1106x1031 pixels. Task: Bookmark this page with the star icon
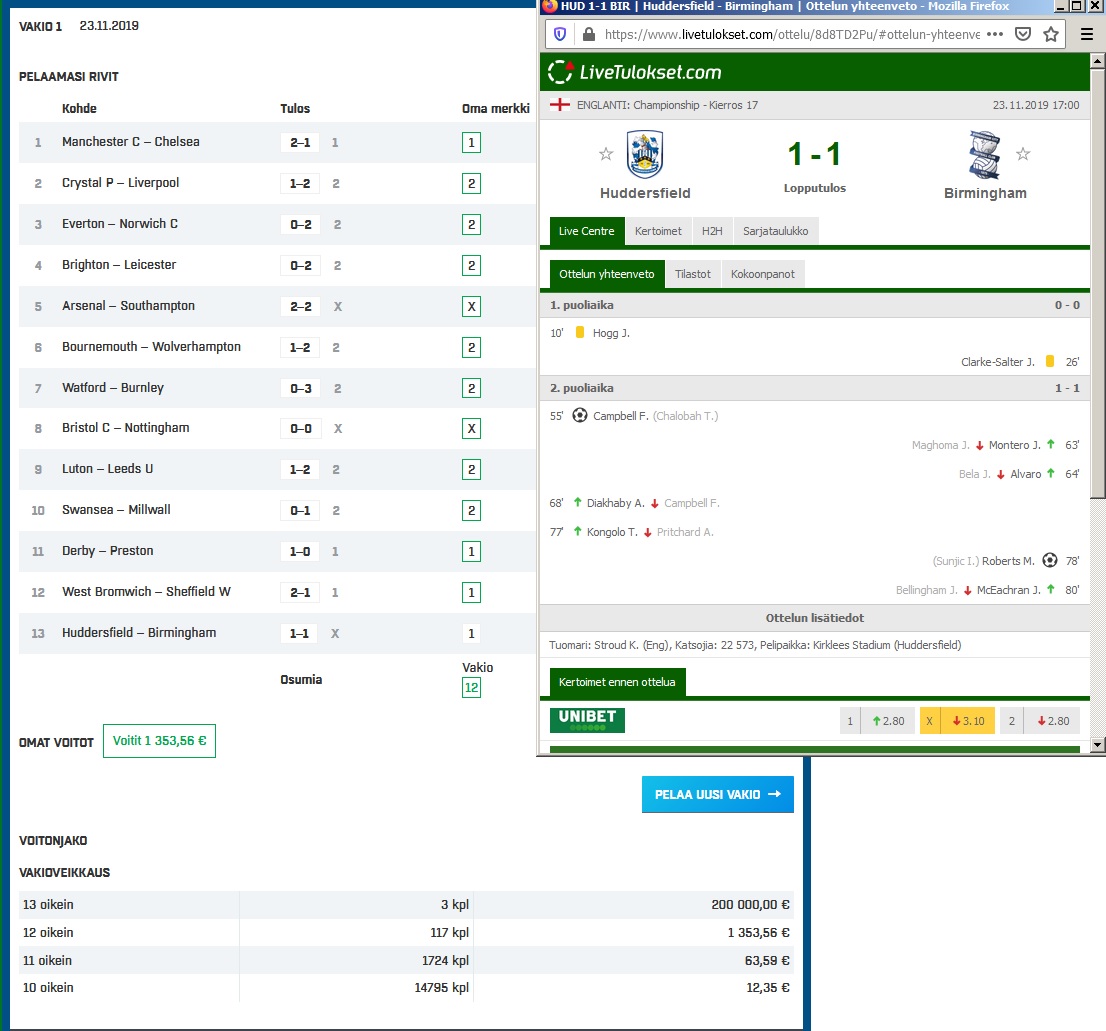(x=1051, y=34)
